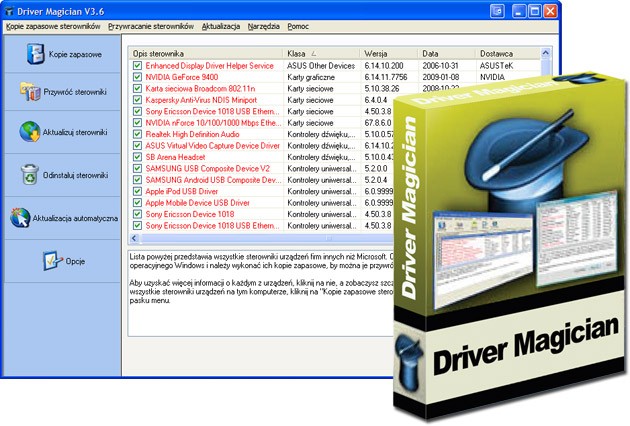Viewport: 630px width, 426px height.
Task: Click version cell 6.14.11.7756
Action: coord(386,77)
